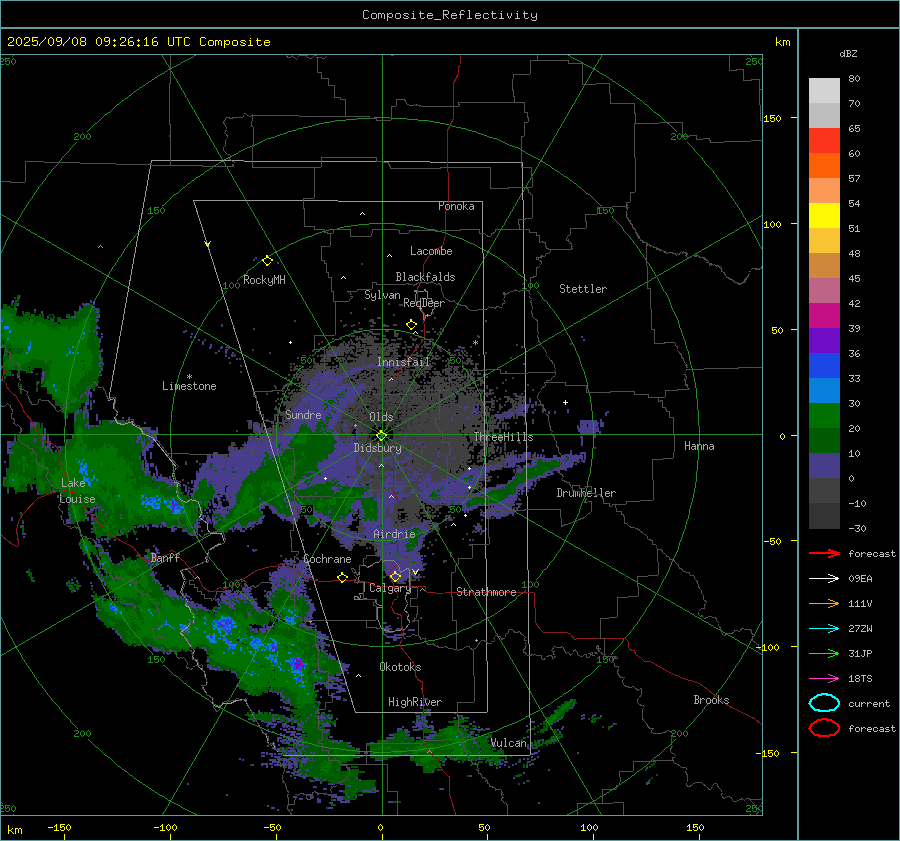Click the 2025/09/08 09:26:16 UTC timestamp
Viewport: 900px width, 841px height.
click(x=99, y=42)
